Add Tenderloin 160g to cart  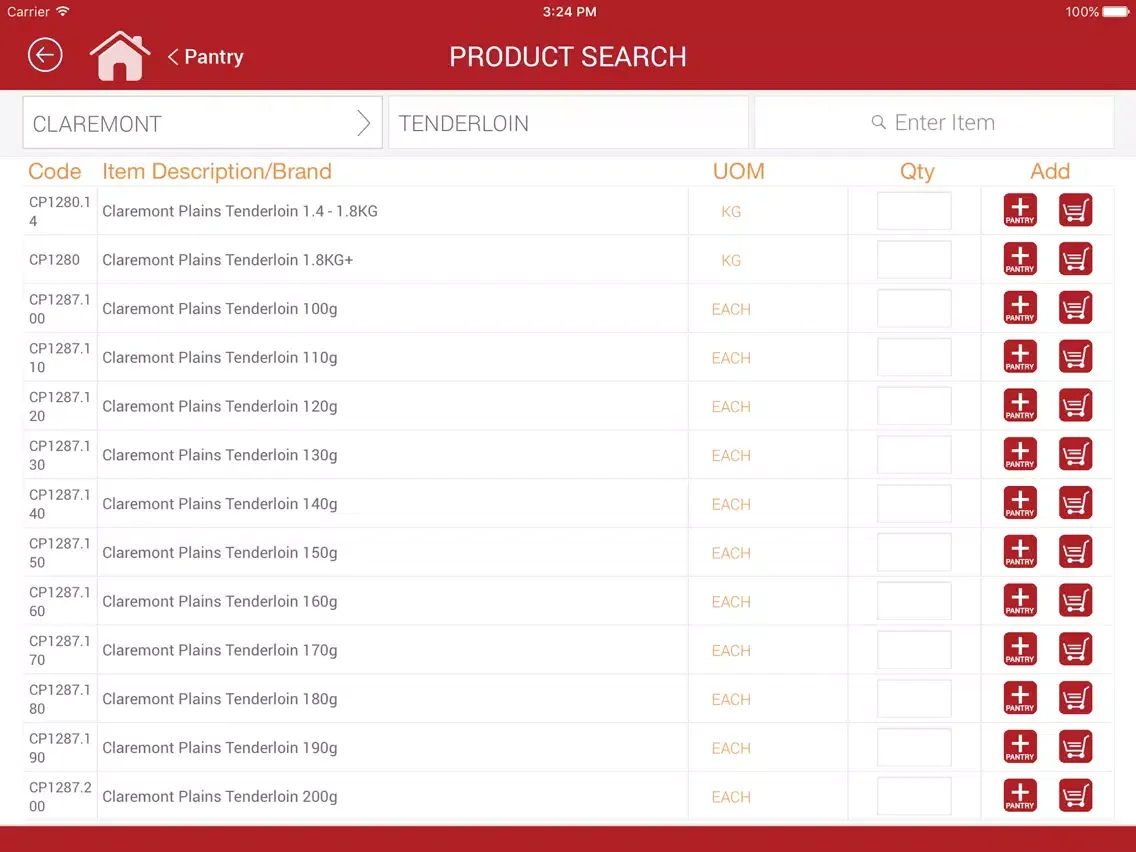1075,601
